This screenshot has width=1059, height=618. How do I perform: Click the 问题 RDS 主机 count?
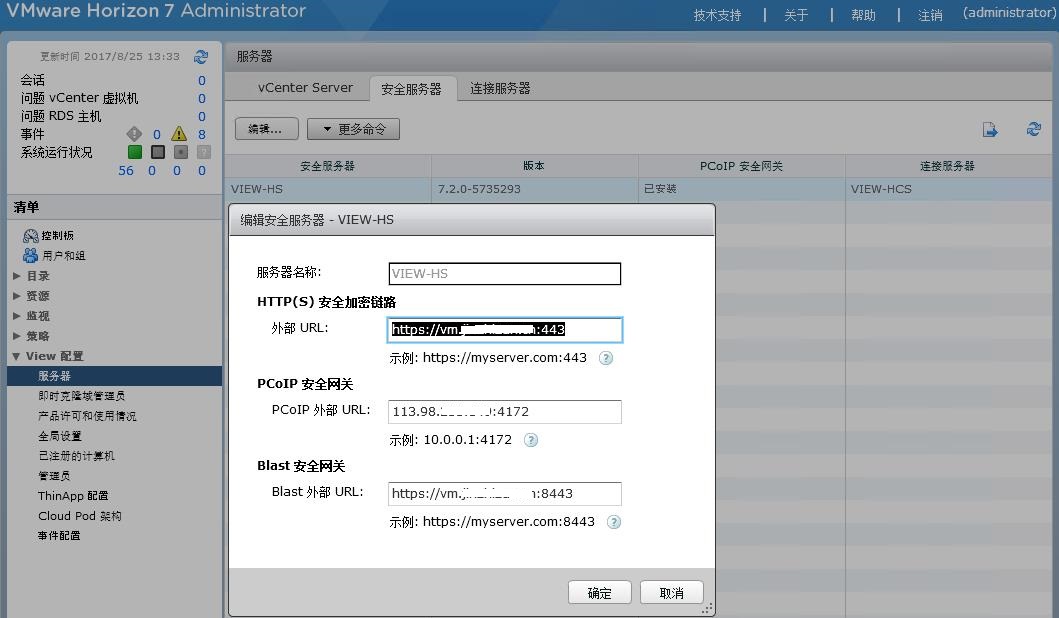coord(201,116)
